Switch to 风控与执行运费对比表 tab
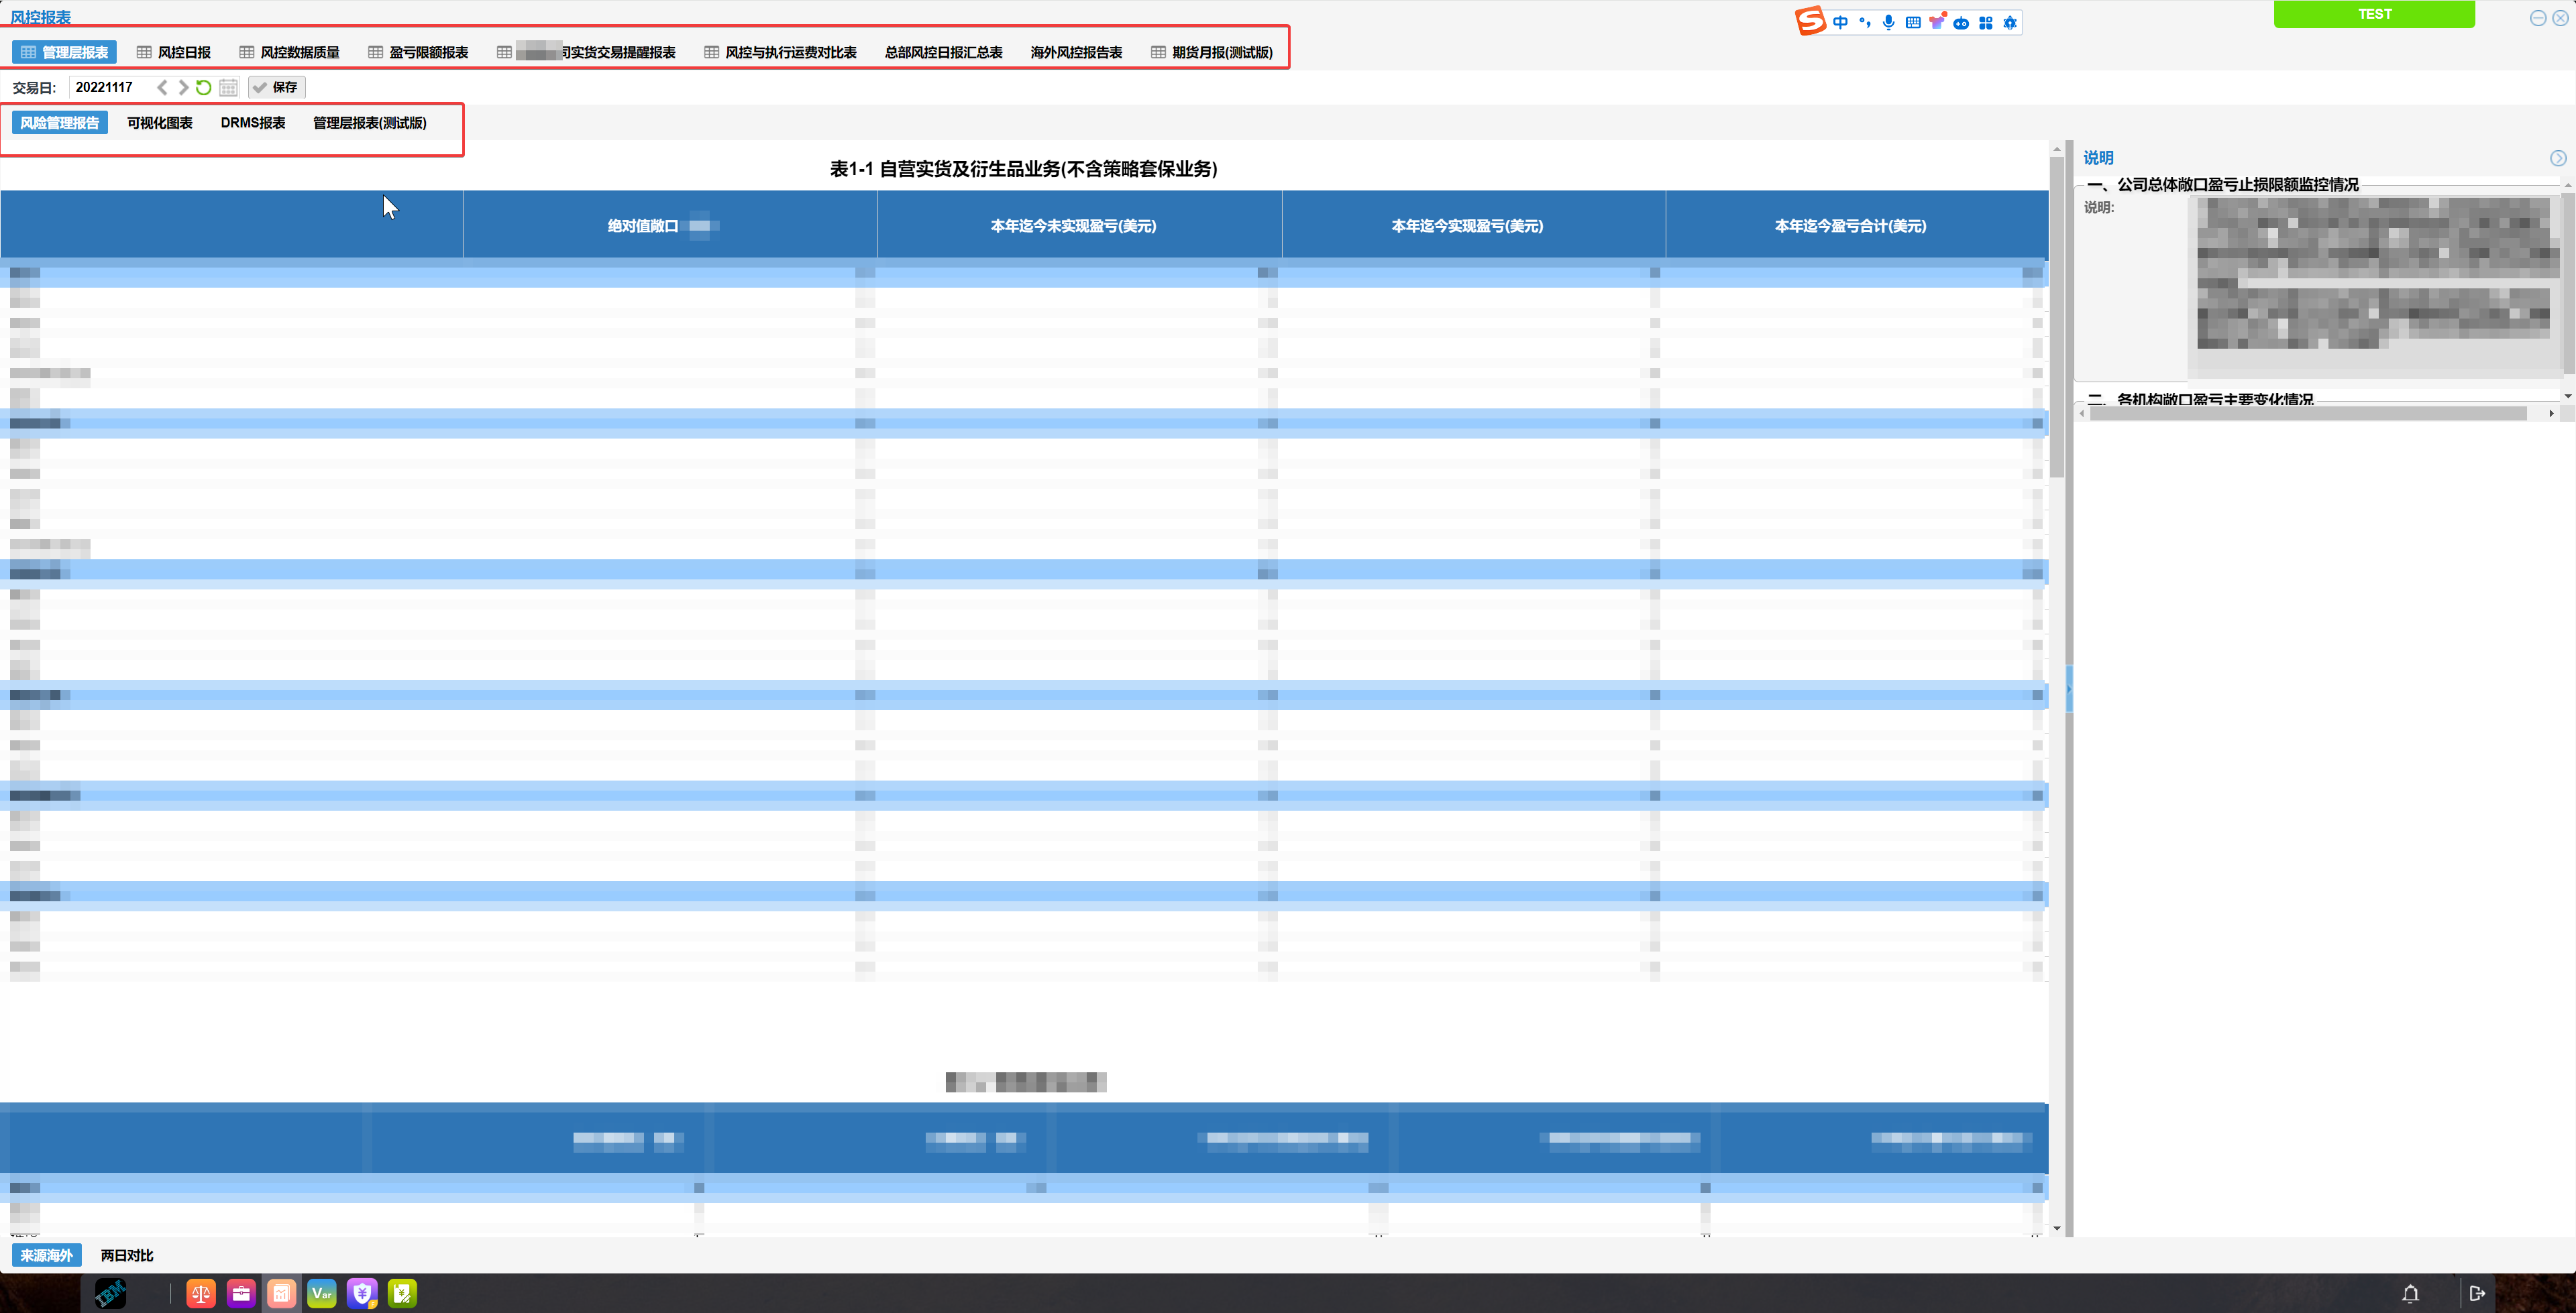Screen dimensions: 2576x1313 (x=781, y=52)
